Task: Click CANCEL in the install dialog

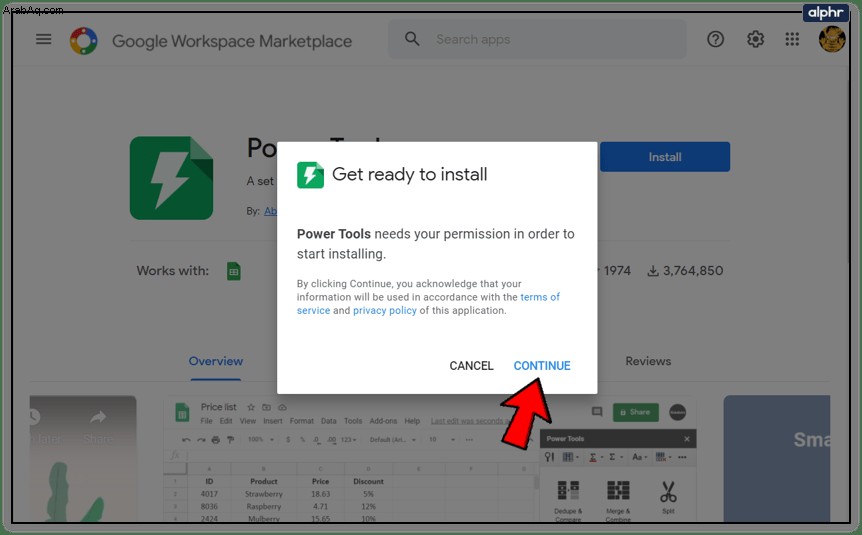Action: click(471, 366)
